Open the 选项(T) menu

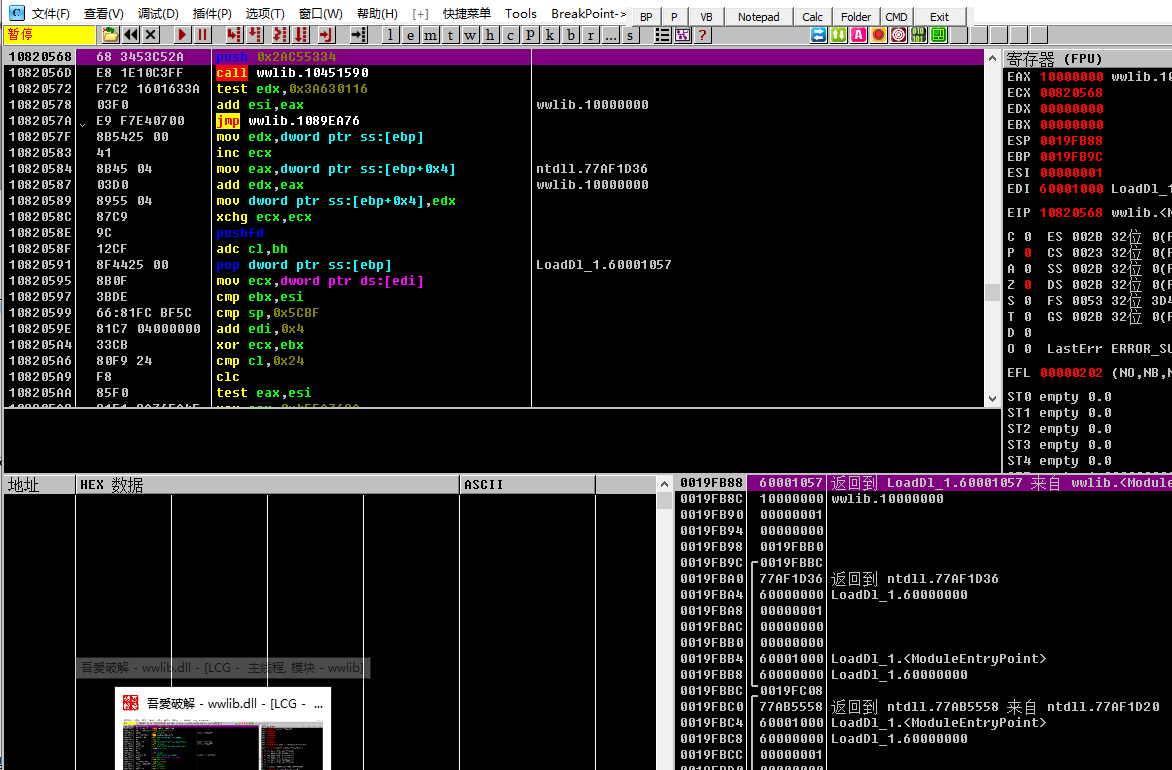click(265, 13)
